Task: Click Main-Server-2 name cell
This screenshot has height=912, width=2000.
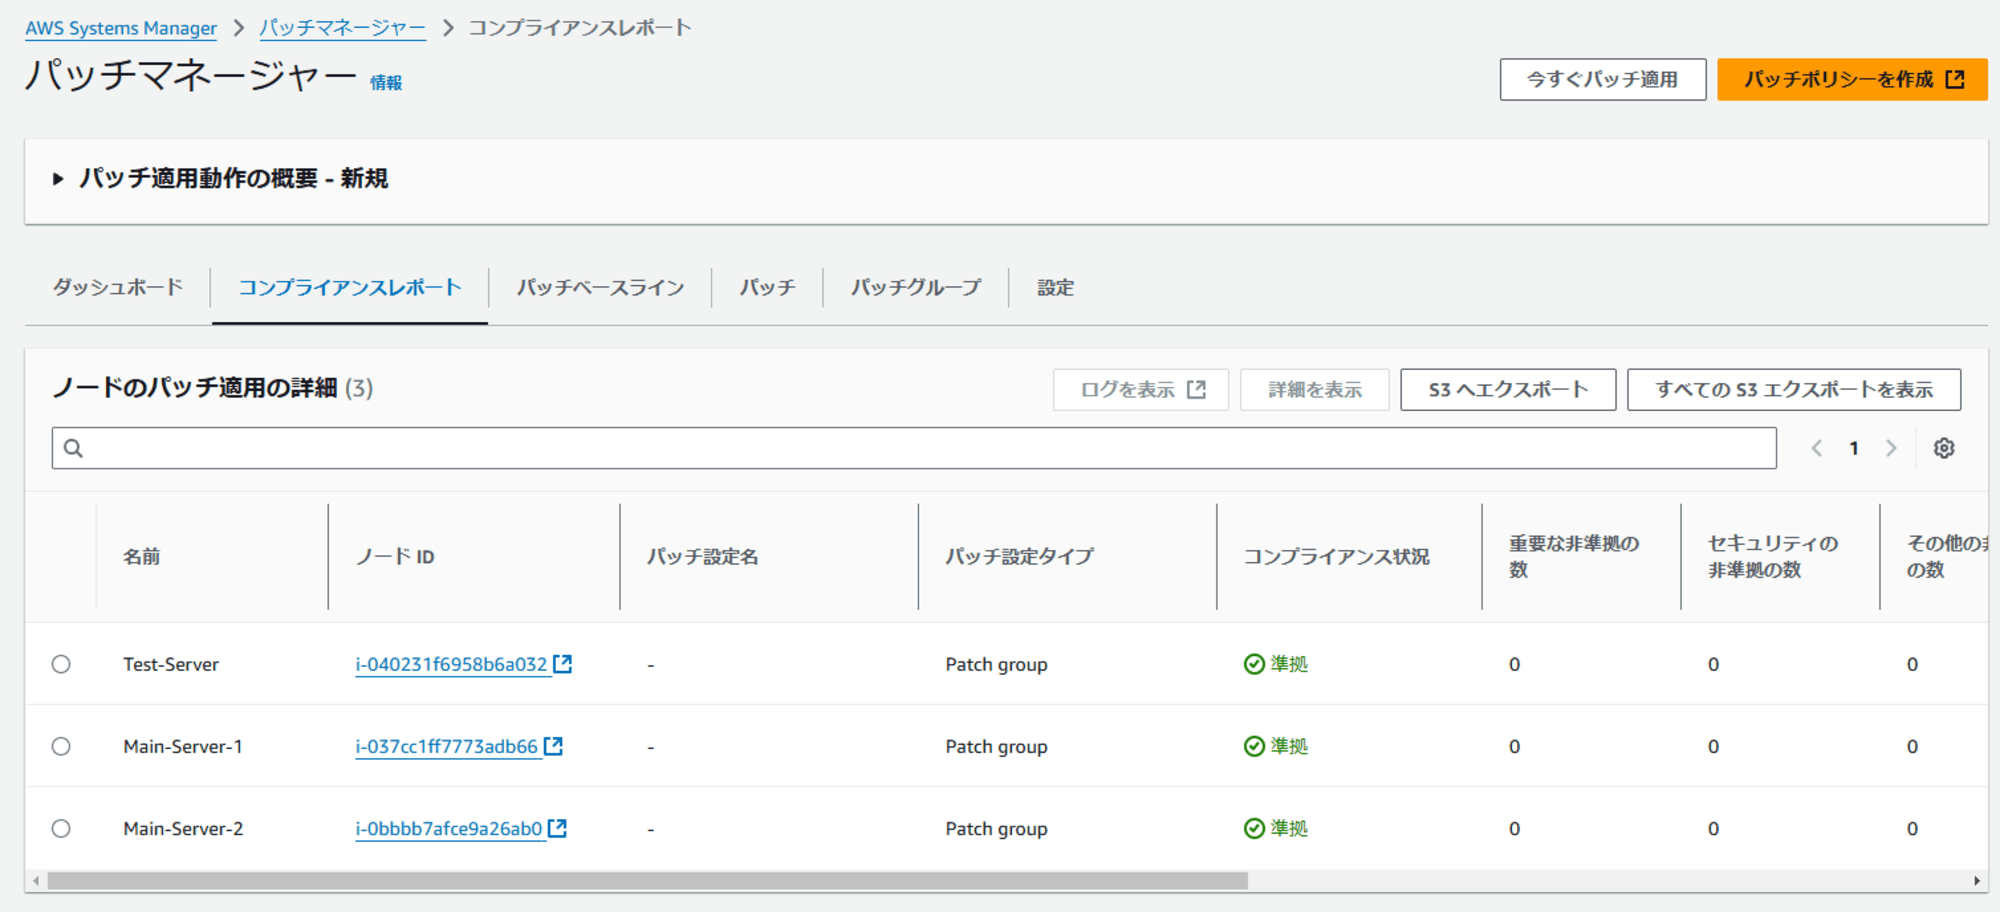Action: point(183,828)
